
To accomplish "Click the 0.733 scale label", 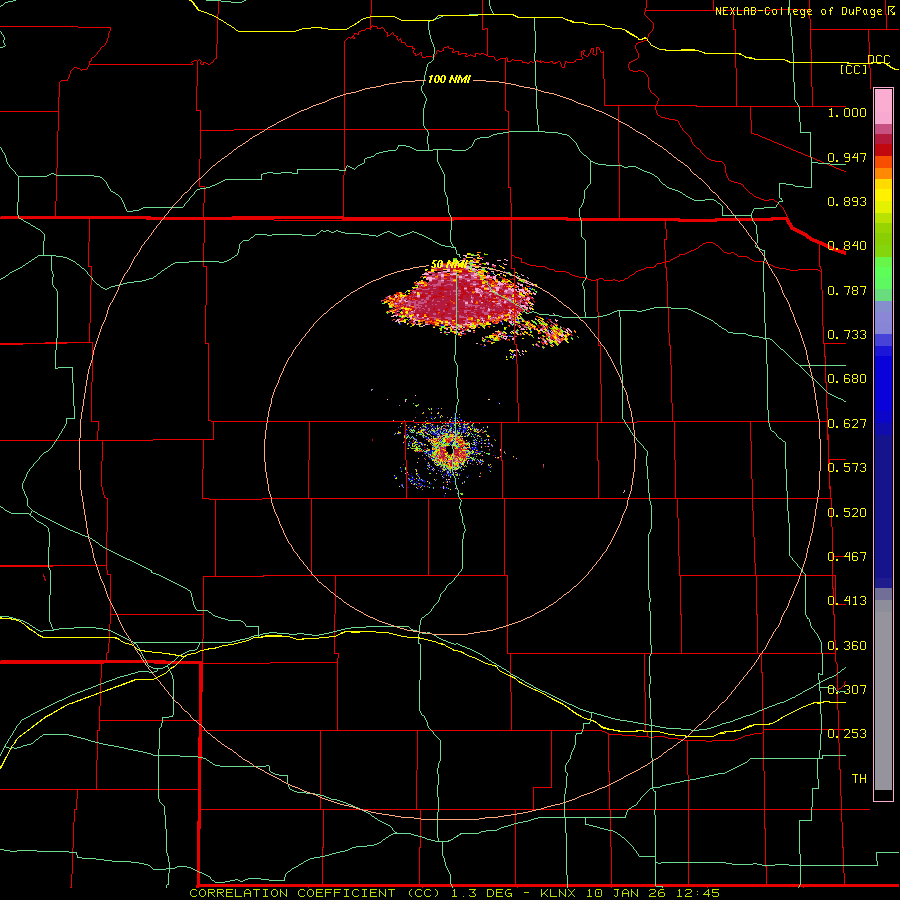I will click(x=847, y=334).
